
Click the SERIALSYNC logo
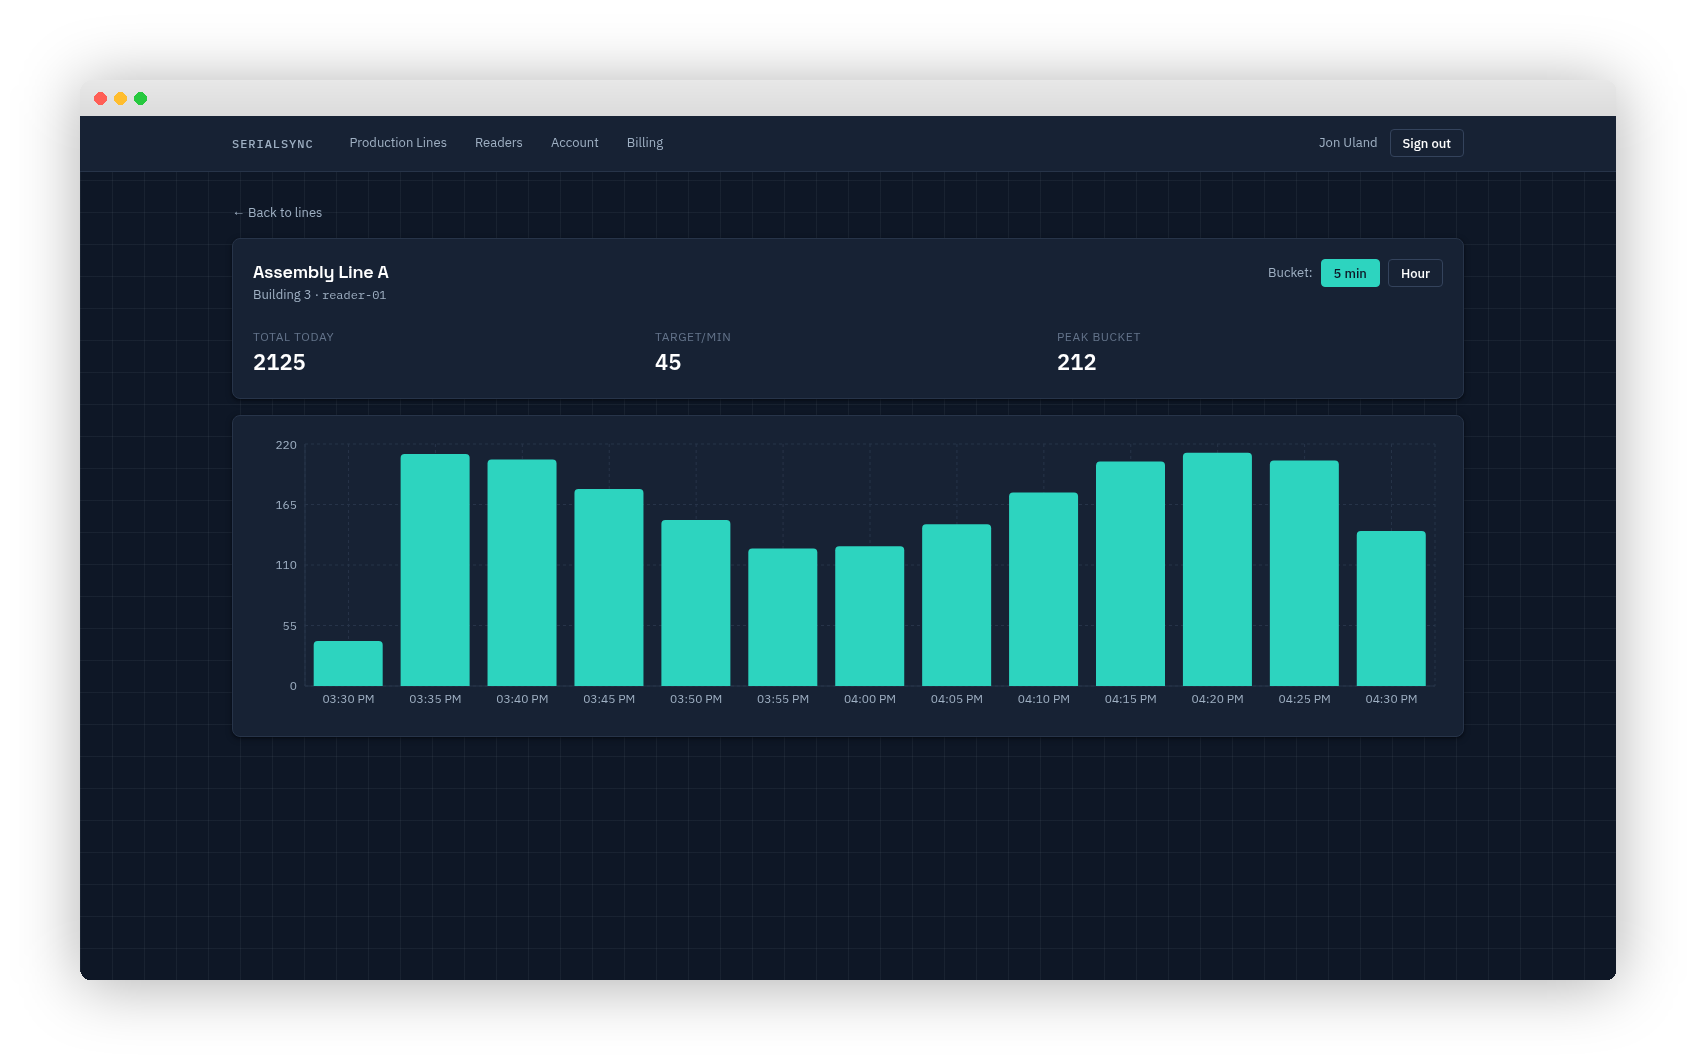pos(272,144)
